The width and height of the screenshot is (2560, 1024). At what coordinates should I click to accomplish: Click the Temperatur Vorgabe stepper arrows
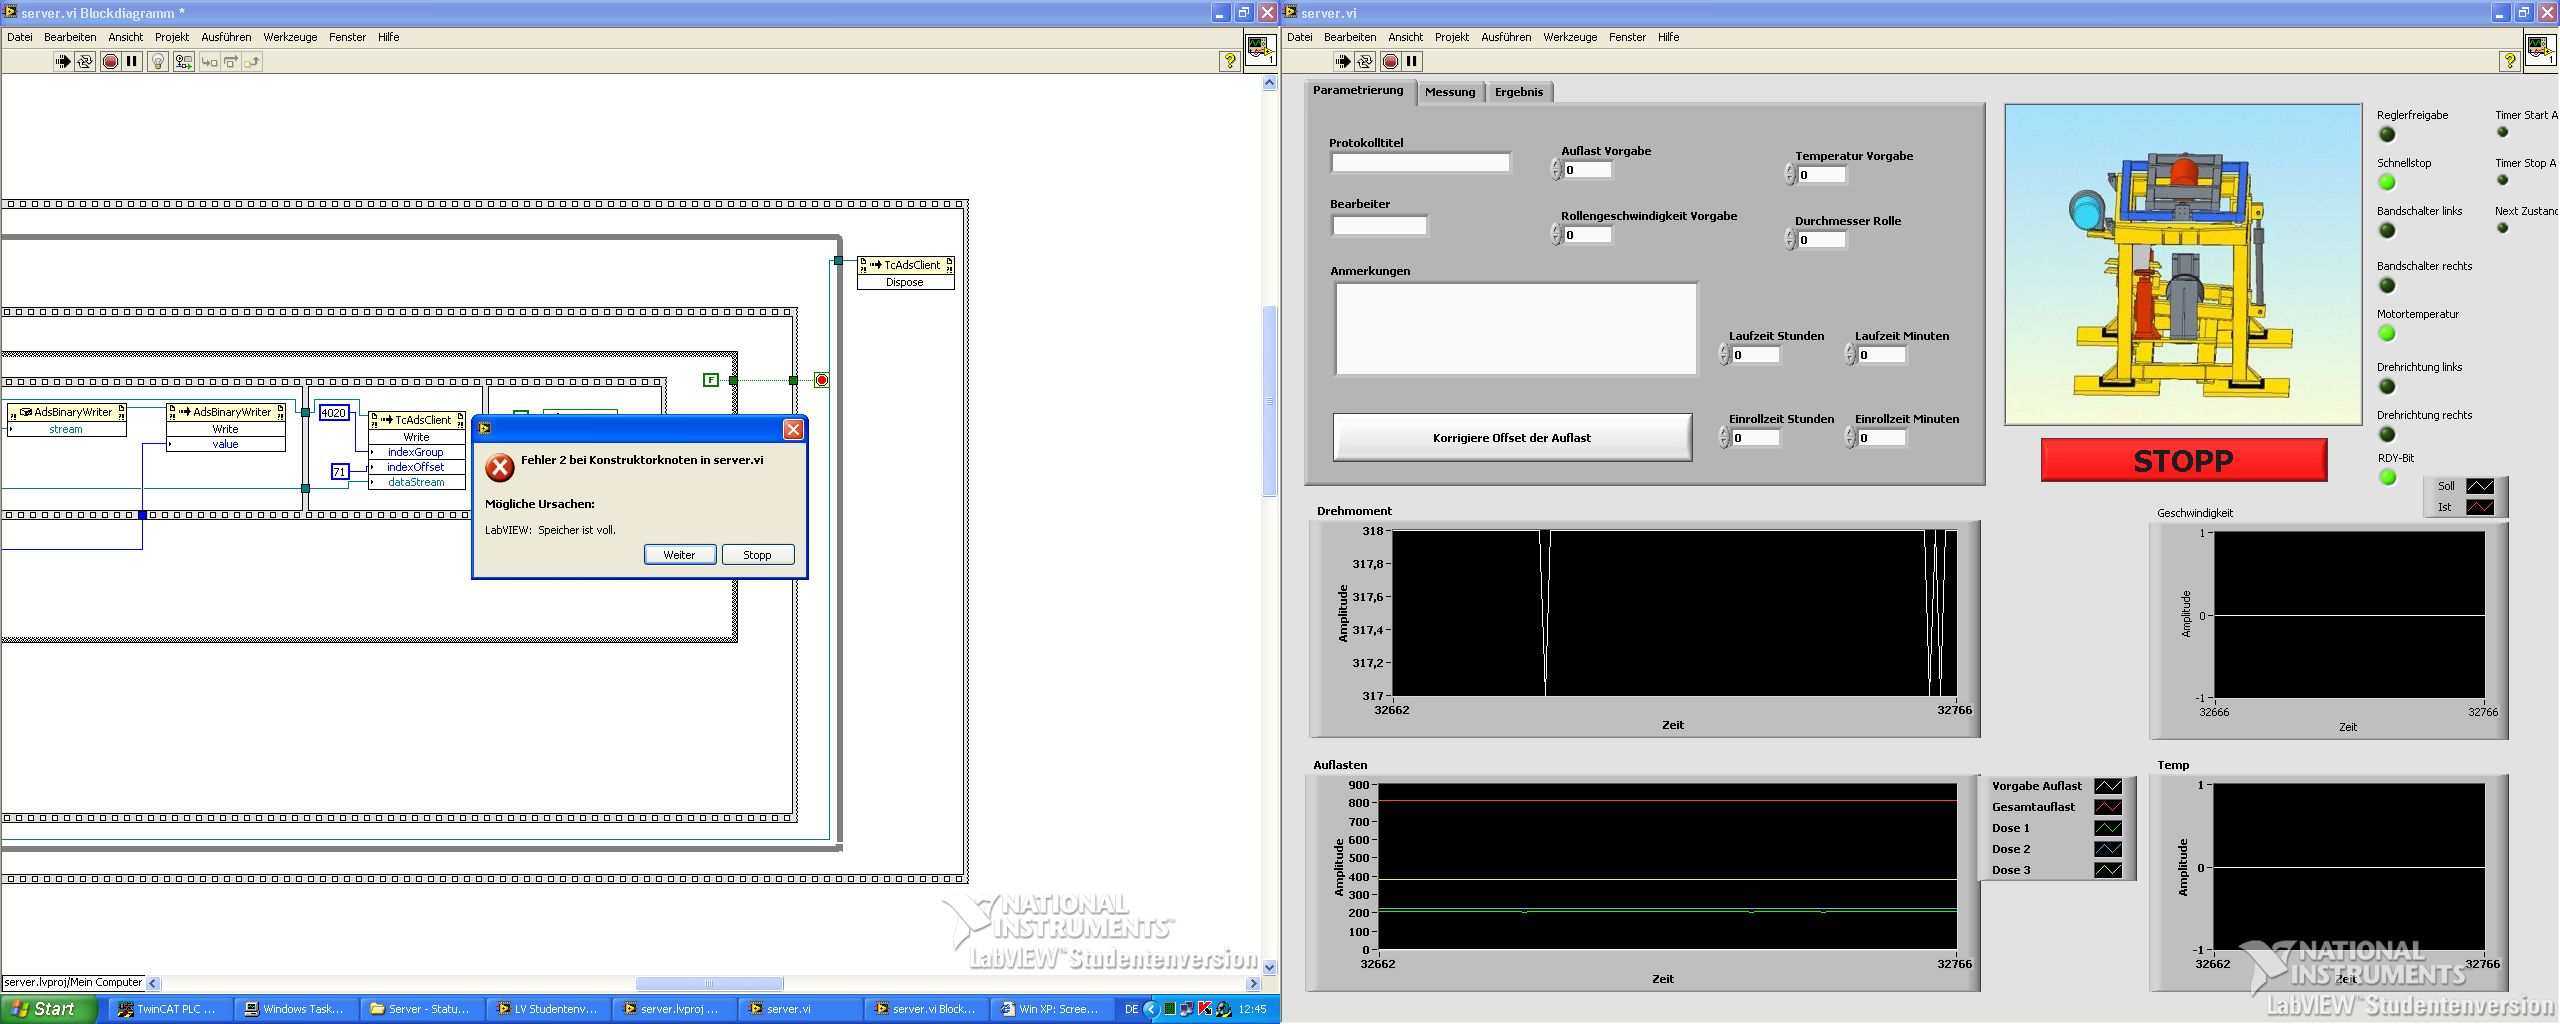click(1790, 175)
